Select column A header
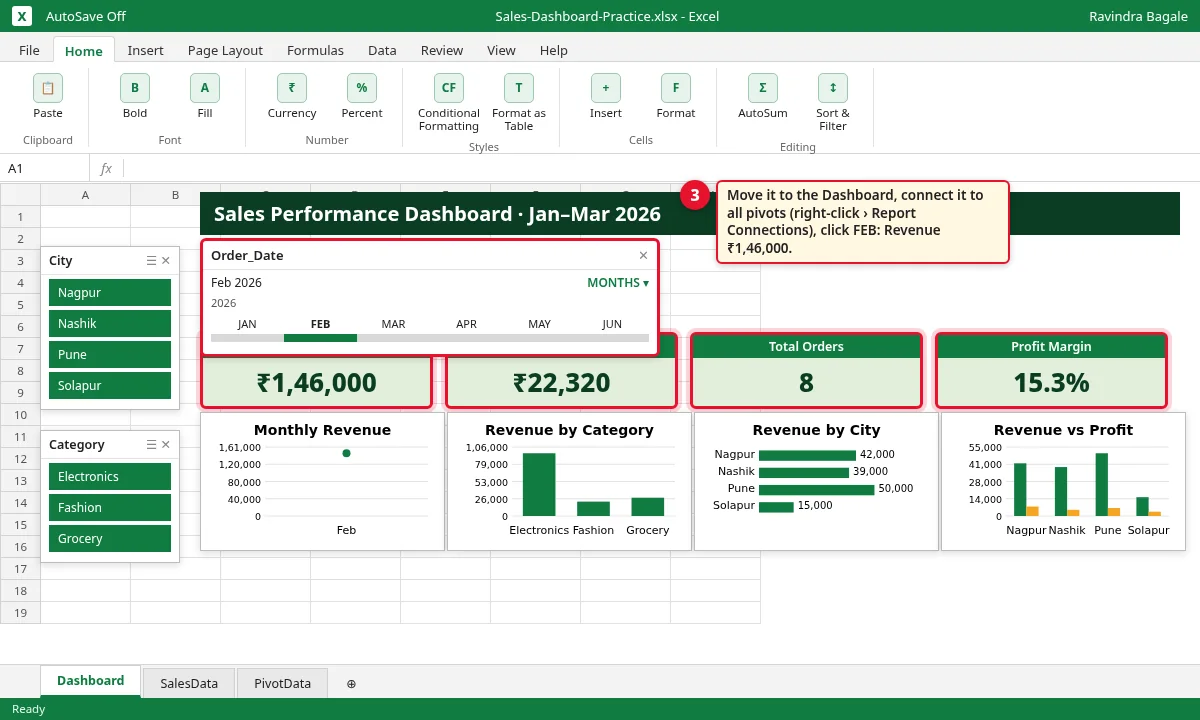 click(x=85, y=195)
